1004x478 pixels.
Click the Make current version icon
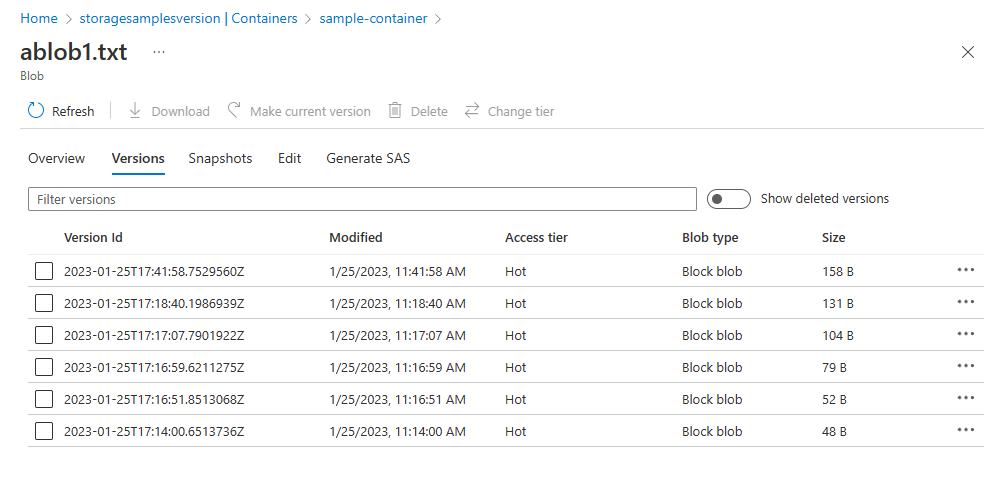pyautogui.click(x=235, y=111)
